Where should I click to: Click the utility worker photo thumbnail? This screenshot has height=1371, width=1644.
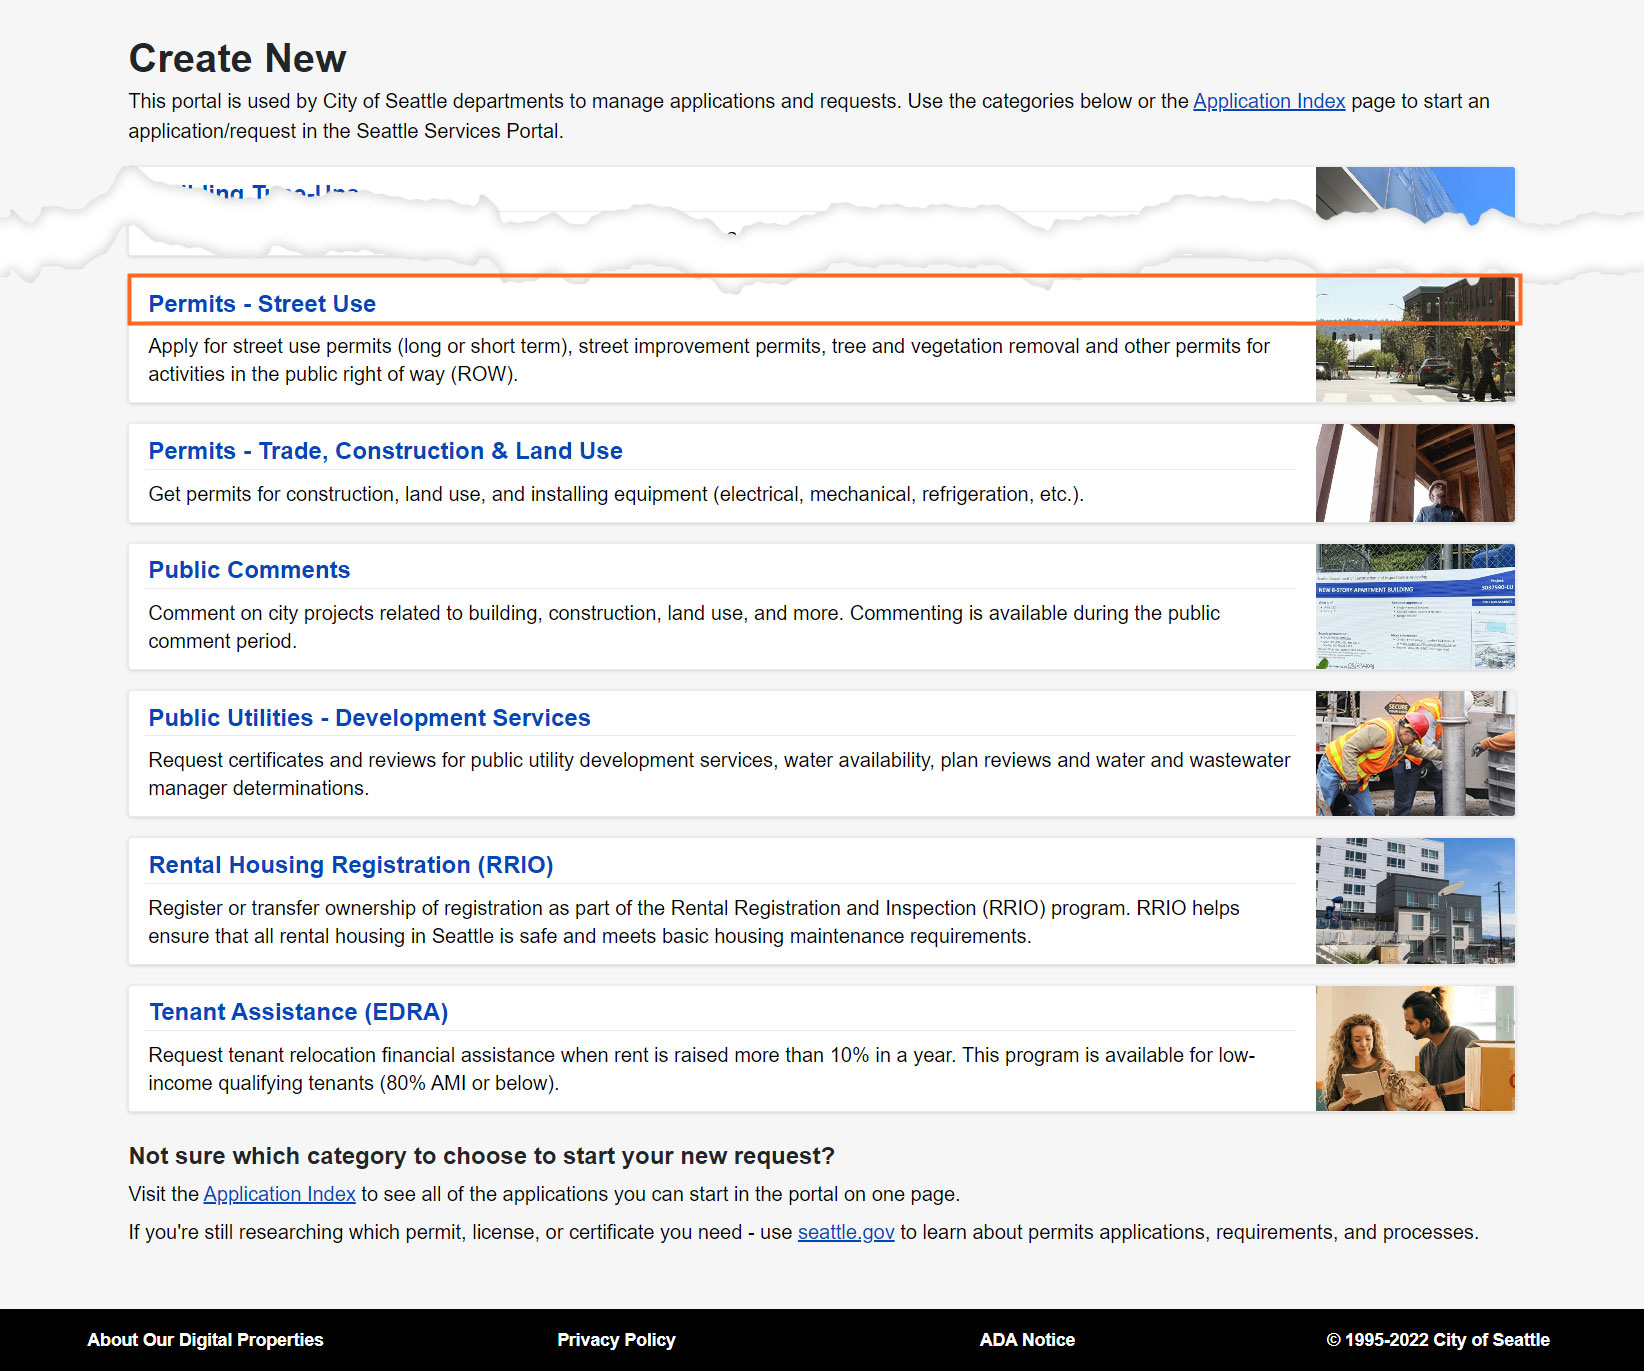(x=1414, y=754)
